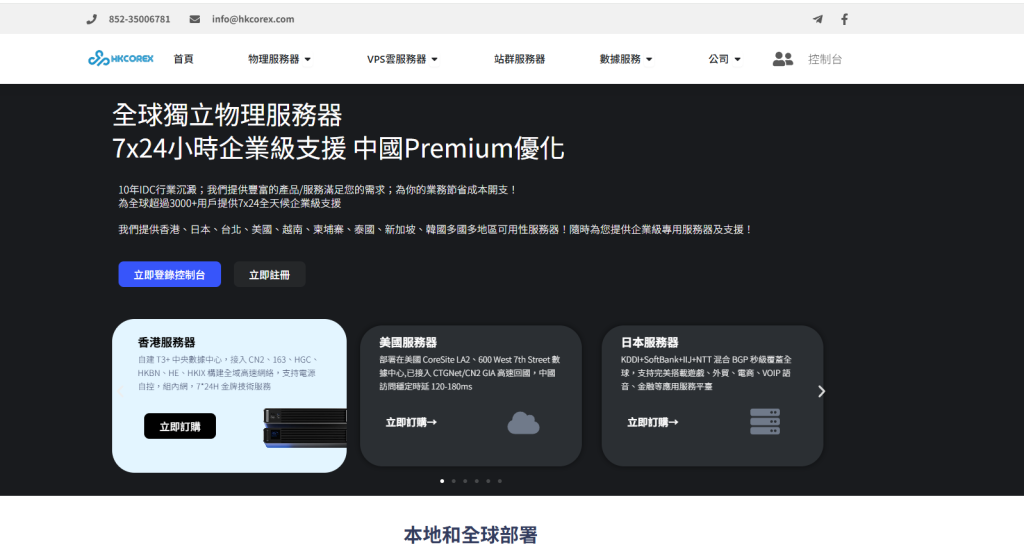Click the 美國服務器 card title

click(408, 343)
